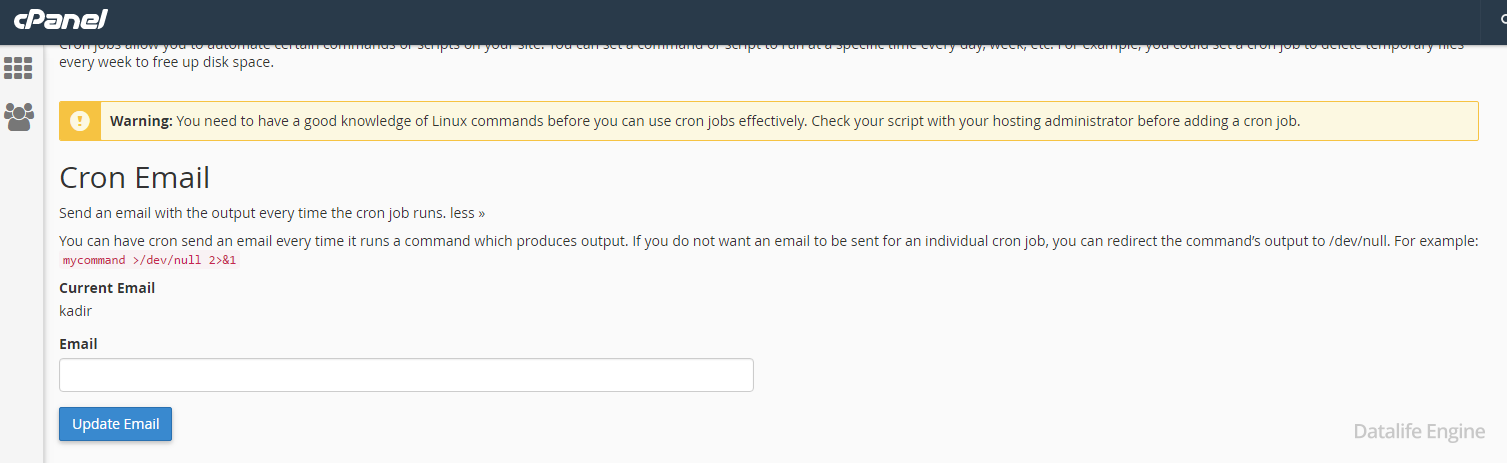Click the current email value "kadir"
This screenshot has width=1507, height=463.
point(76,311)
